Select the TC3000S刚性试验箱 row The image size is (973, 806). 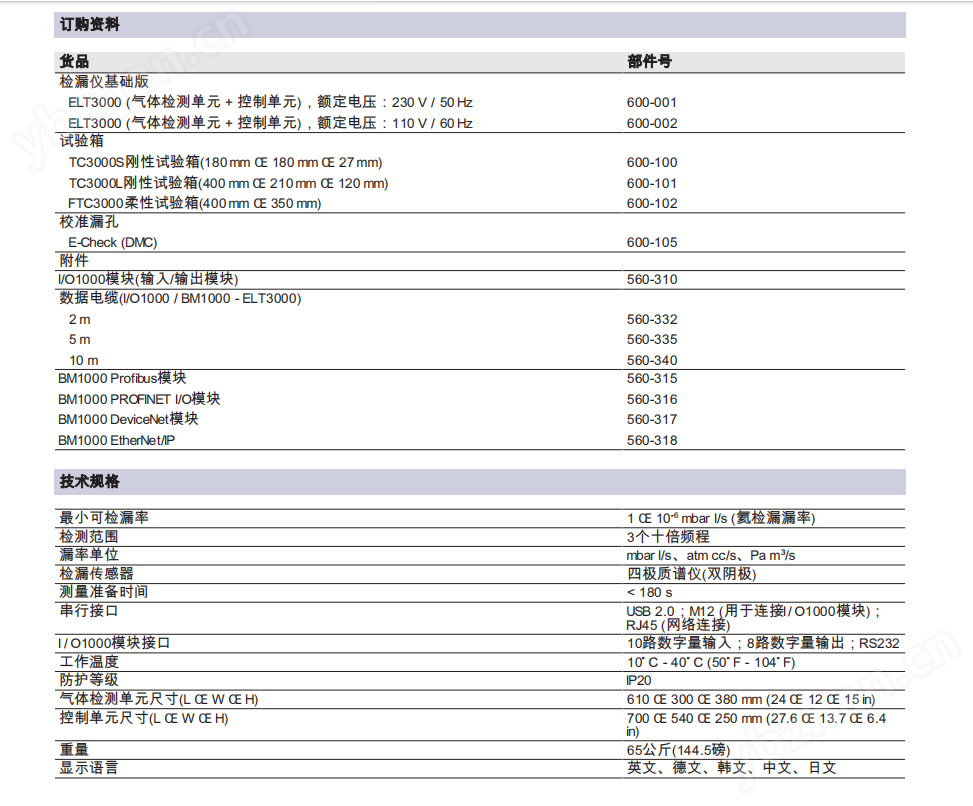tap(225, 163)
